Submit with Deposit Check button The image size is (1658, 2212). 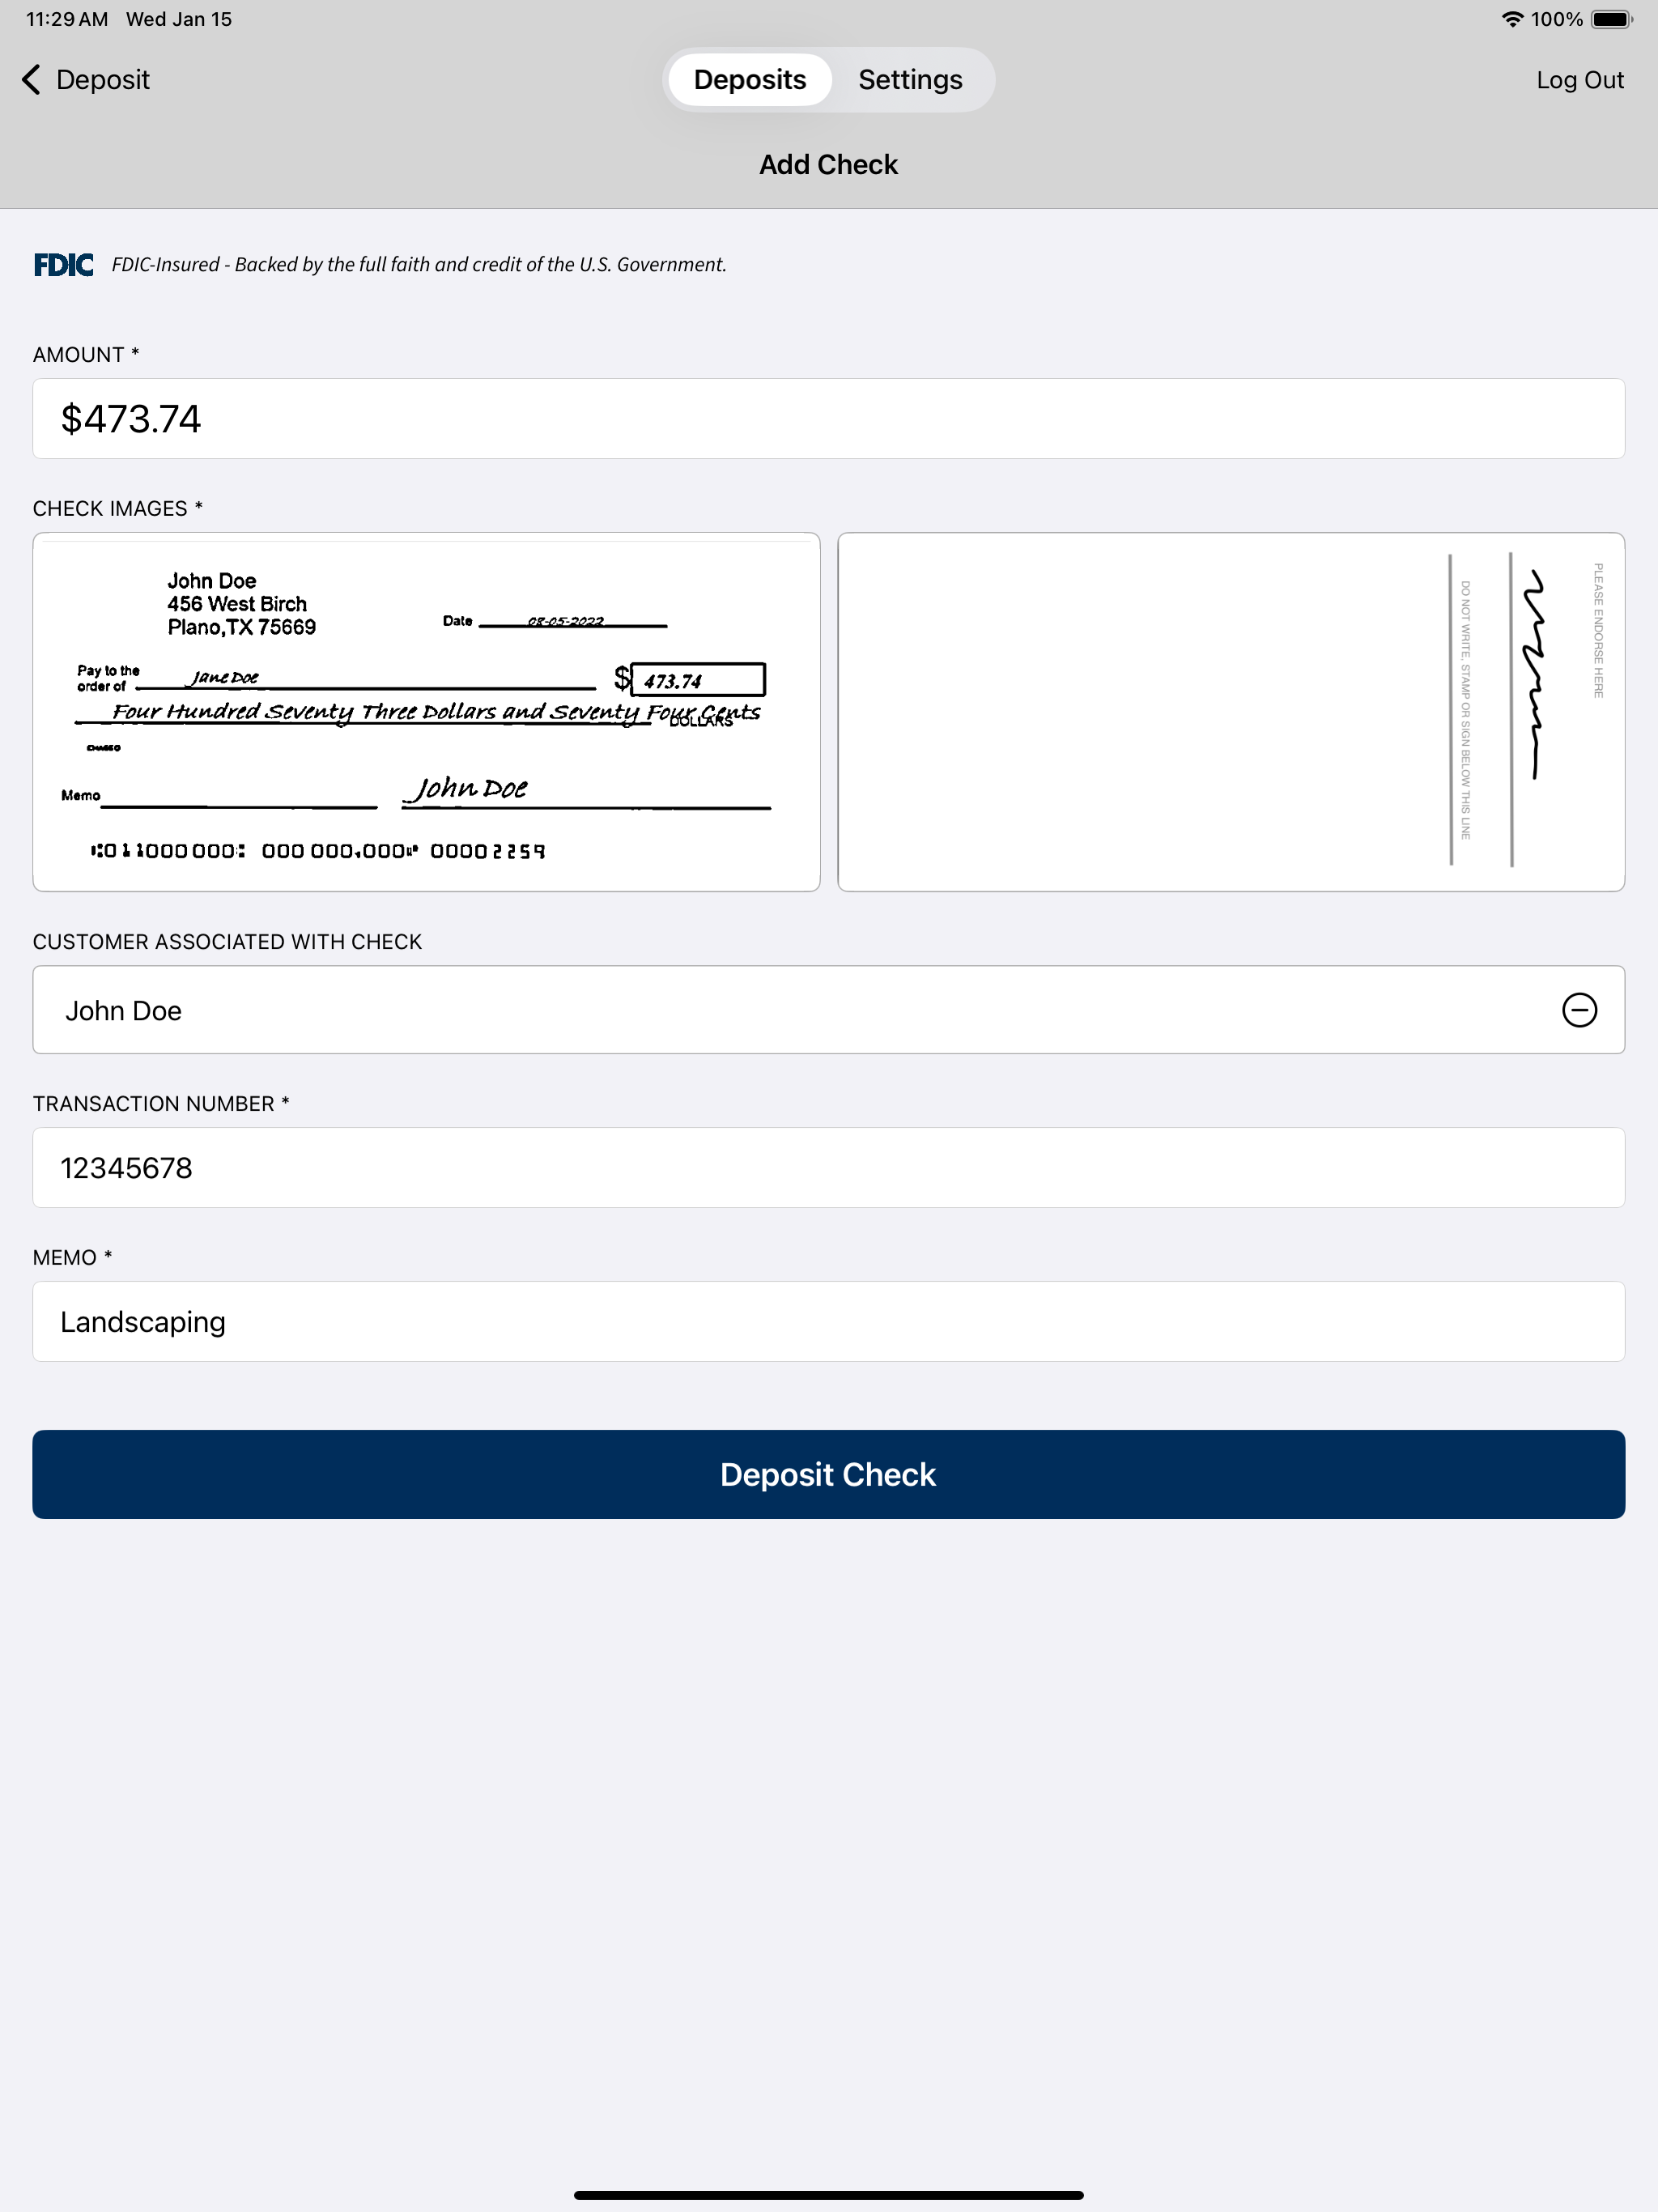click(x=828, y=1474)
